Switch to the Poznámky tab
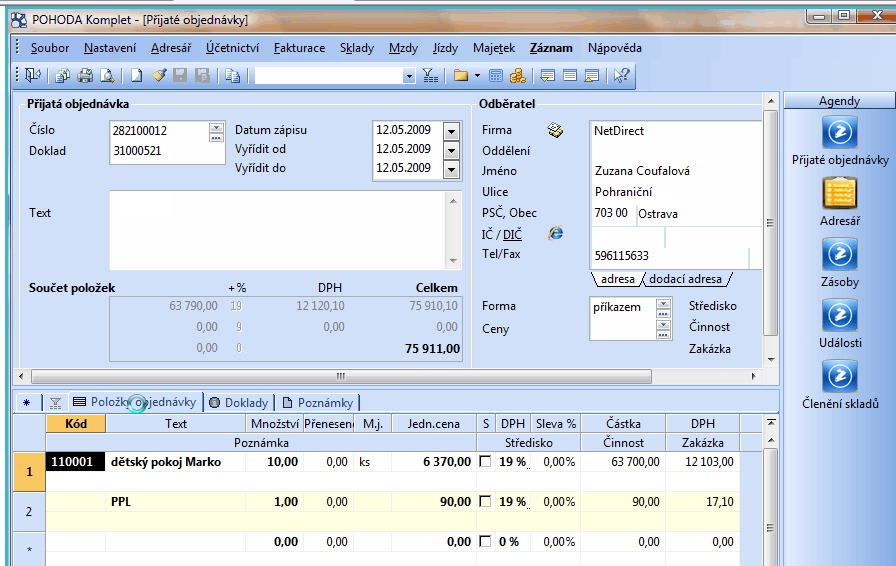 318,402
